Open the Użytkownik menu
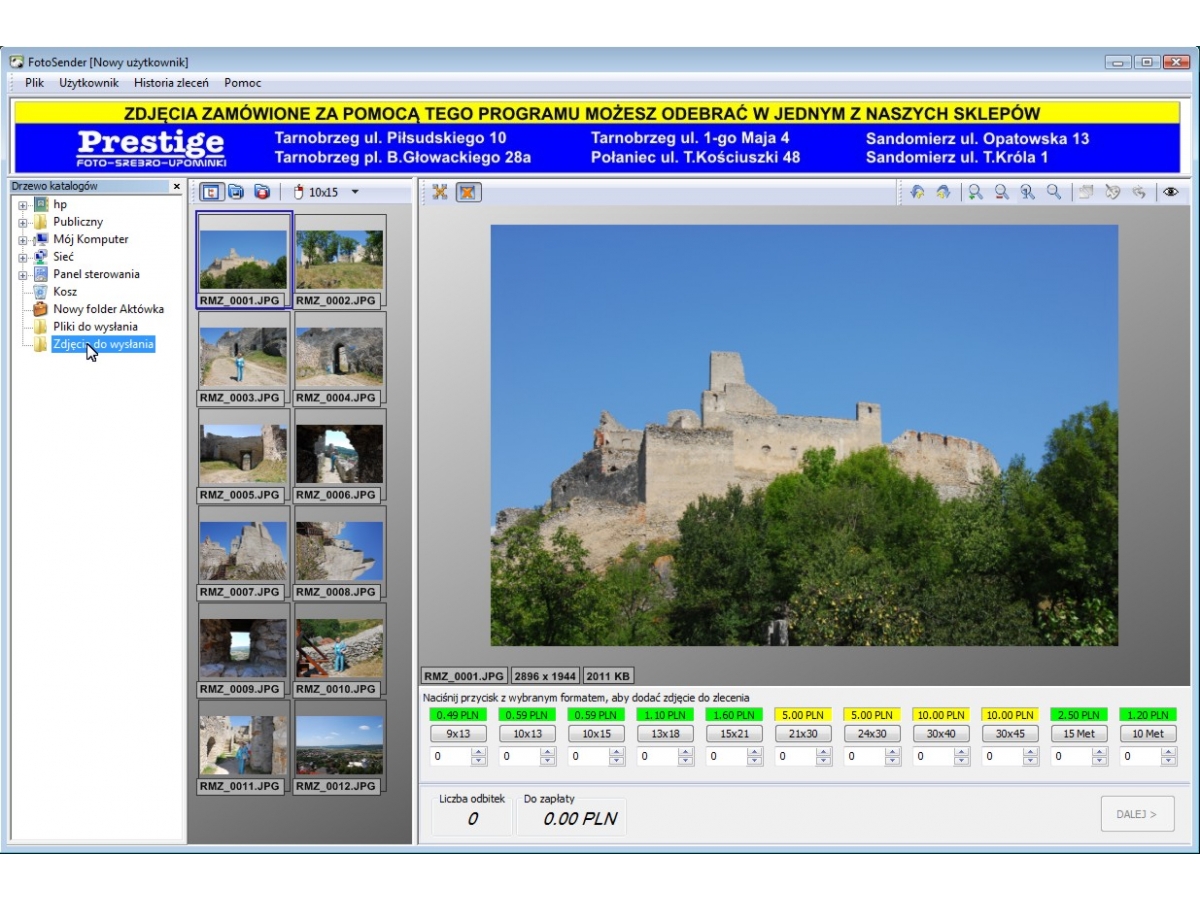The height and width of the screenshot is (900, 1200). [x=89, y=83]
